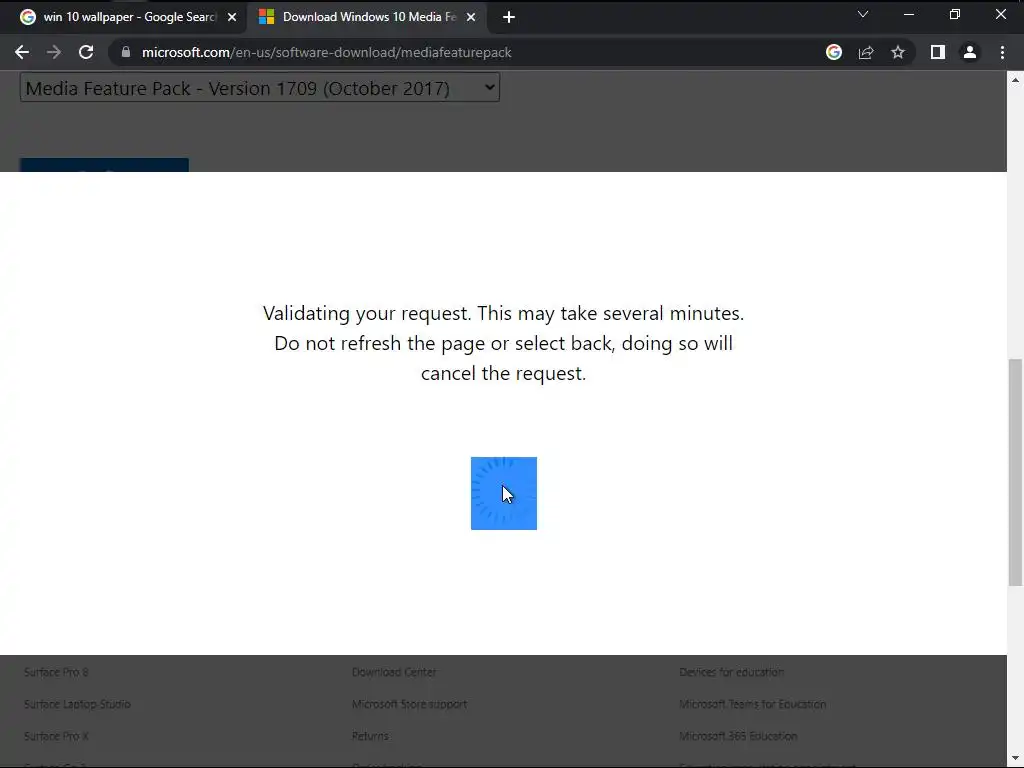Click the loading spinner box
The height and width of the screenshot is (768, 1024).
click(x=504, y=493)
